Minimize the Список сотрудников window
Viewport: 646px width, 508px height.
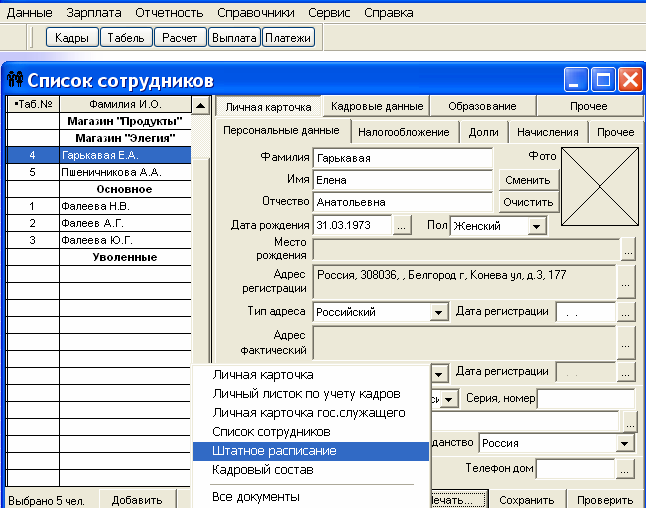[576, 79]
